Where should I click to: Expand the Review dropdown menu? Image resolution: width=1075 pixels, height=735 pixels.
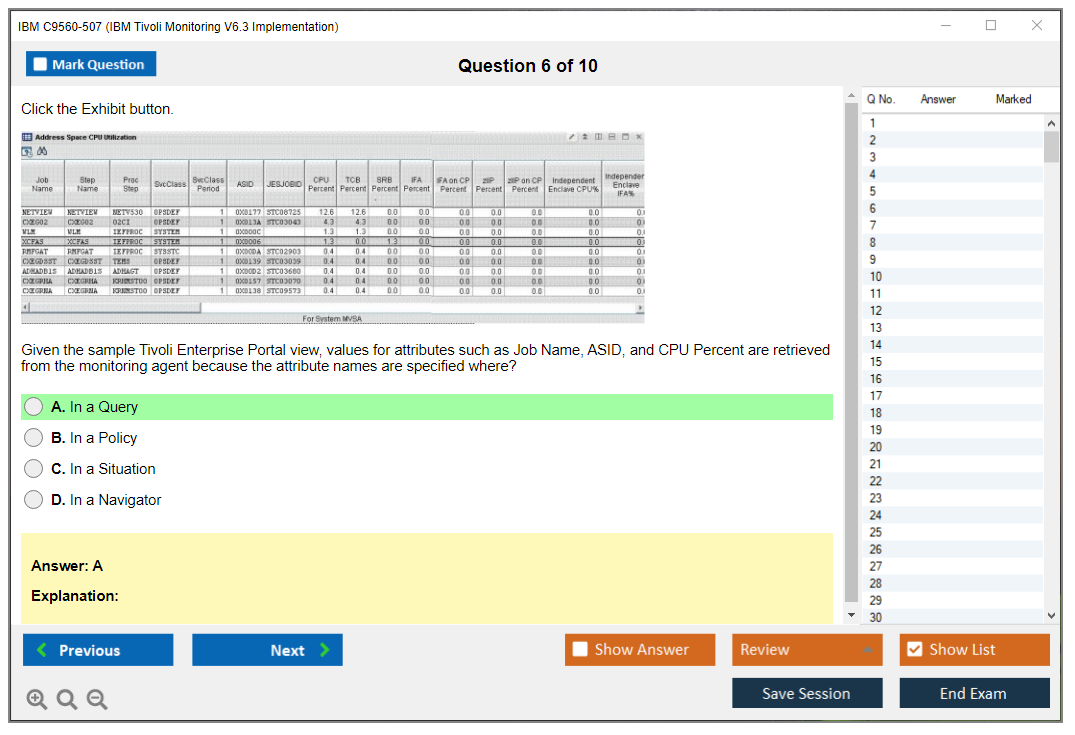pyautogui.click(x=807, y=650)
